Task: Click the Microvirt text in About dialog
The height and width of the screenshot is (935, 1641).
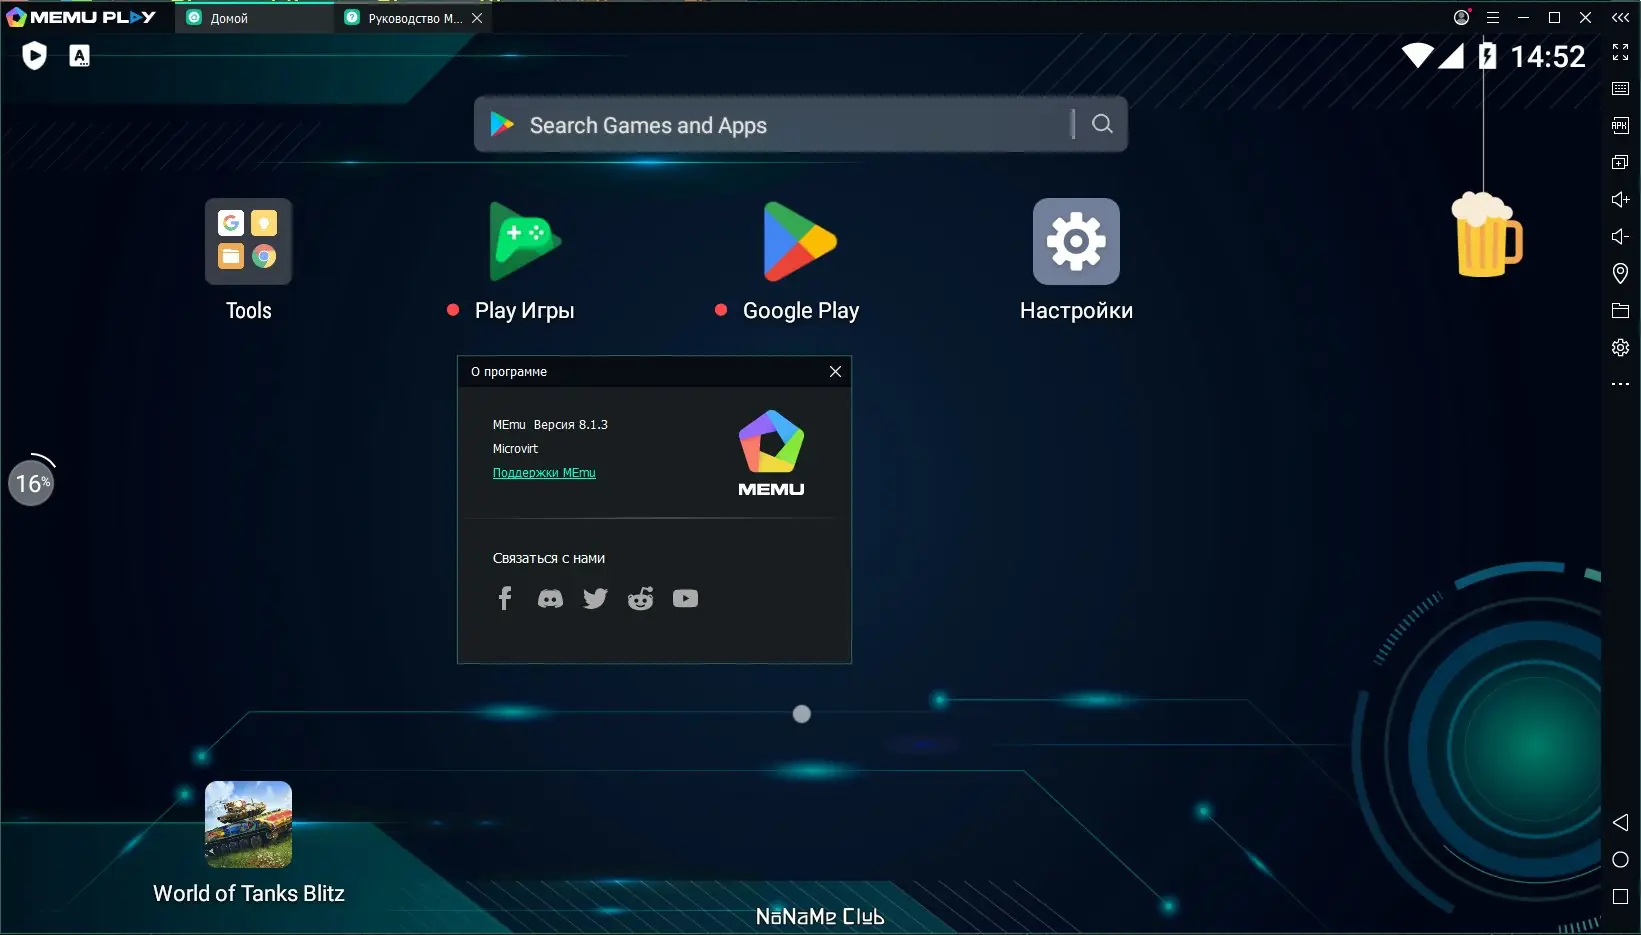Action: point(515,449)
